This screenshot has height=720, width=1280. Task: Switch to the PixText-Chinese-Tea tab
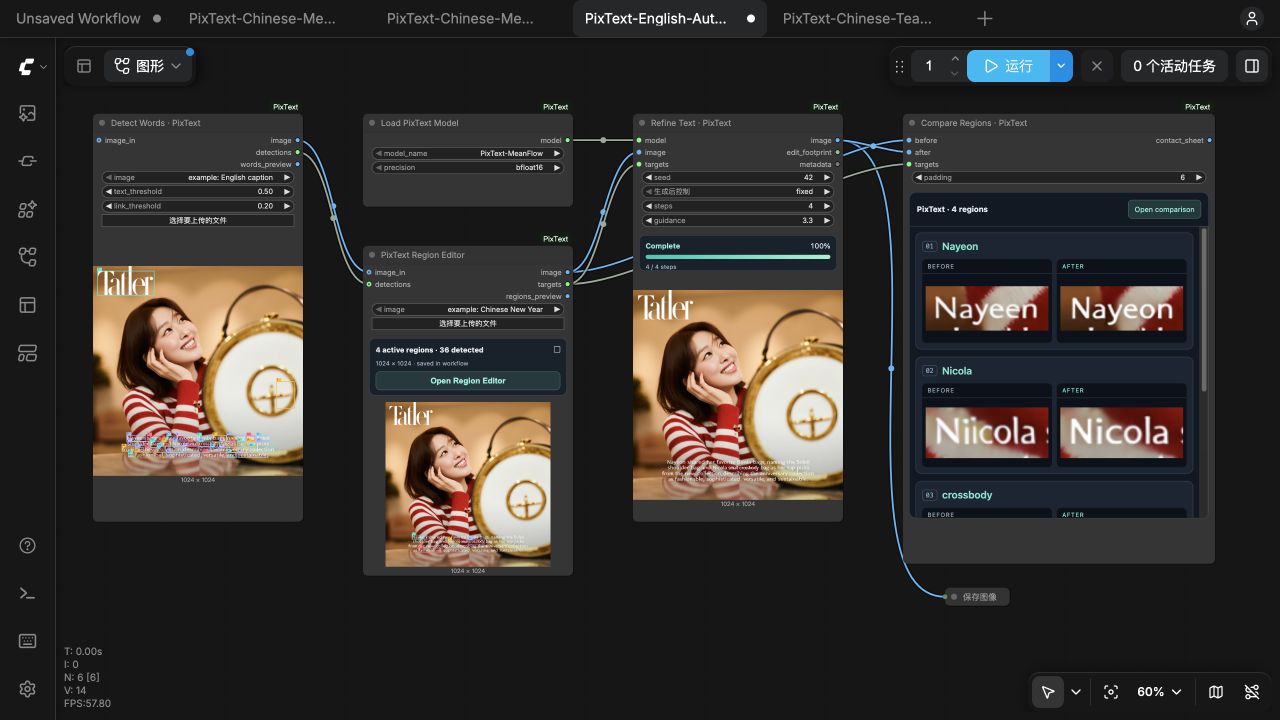[x=857, y=18]
